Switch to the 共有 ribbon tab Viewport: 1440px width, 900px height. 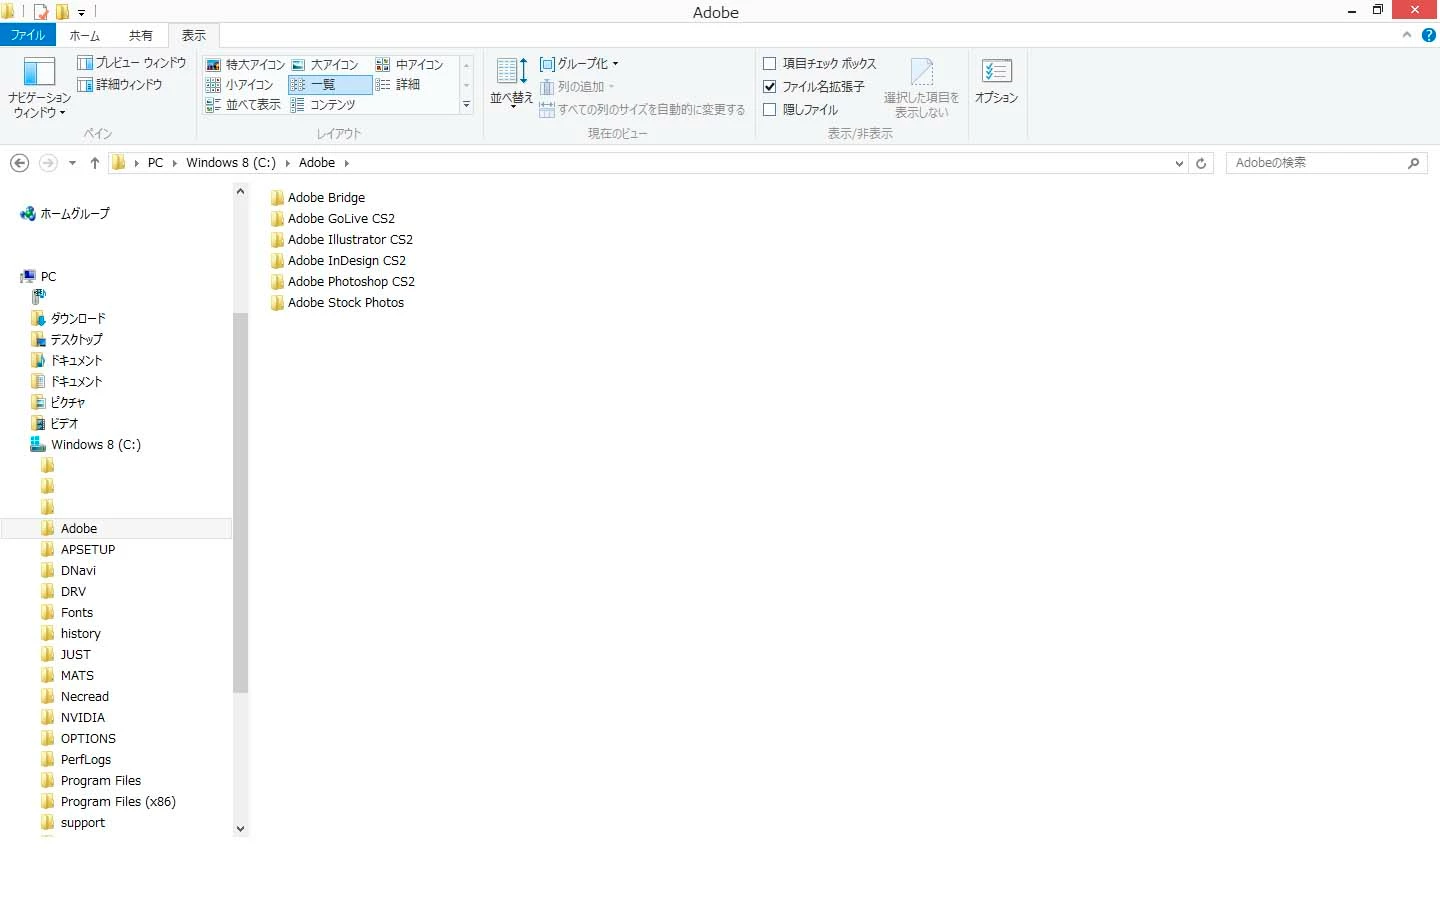pyautogui.click(x=141, y=36)
